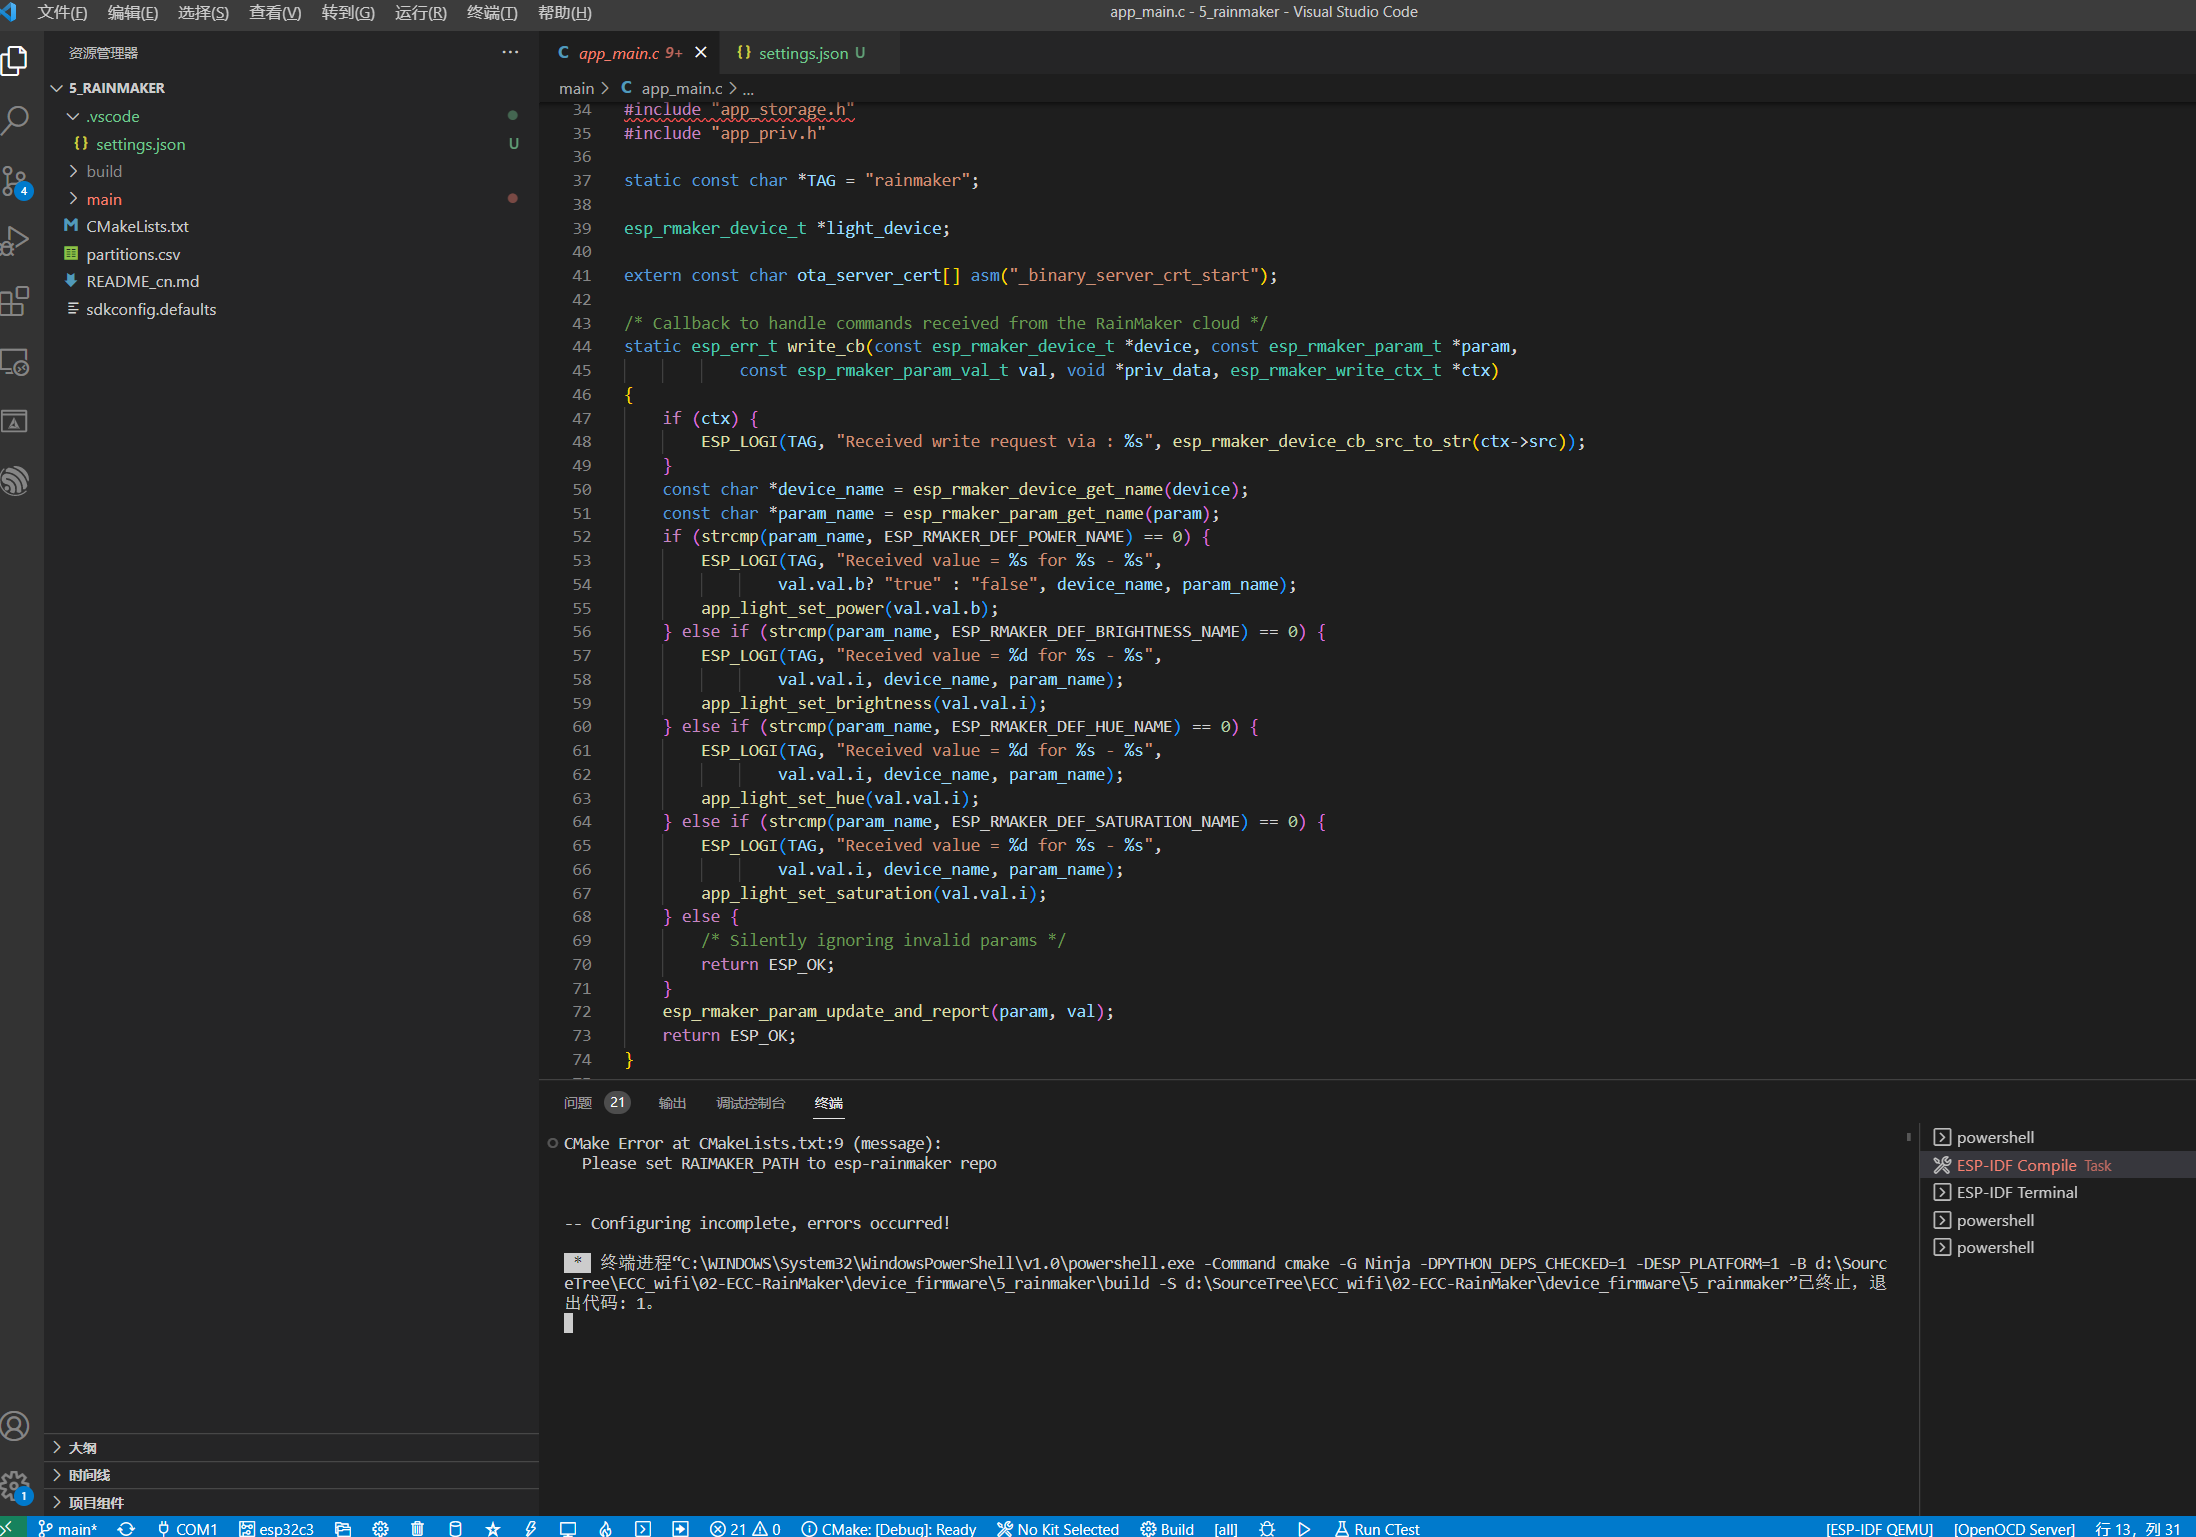Switch to 调试控制台 debug console tab
Screen dimensions: 2196x1537
click(x=750, y=1102)
